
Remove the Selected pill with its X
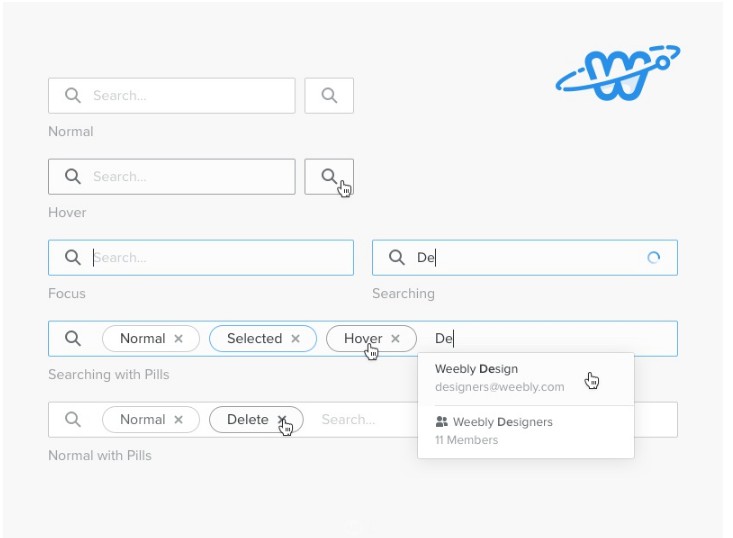click(296, 339)
